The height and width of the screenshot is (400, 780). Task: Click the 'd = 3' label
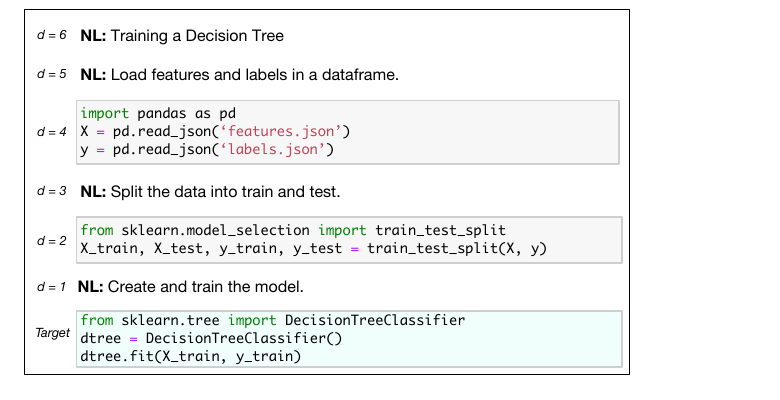pyautogui.click(x=52, y=191)
